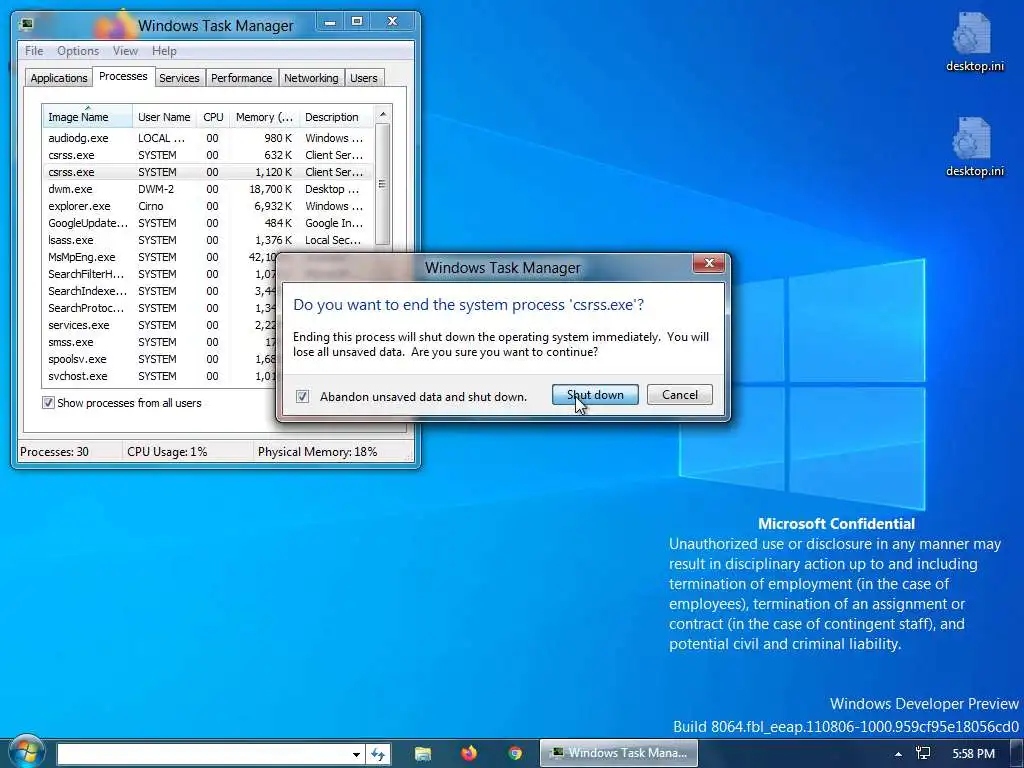
Task: Go to the Performance tab
Action: [241, 78]
